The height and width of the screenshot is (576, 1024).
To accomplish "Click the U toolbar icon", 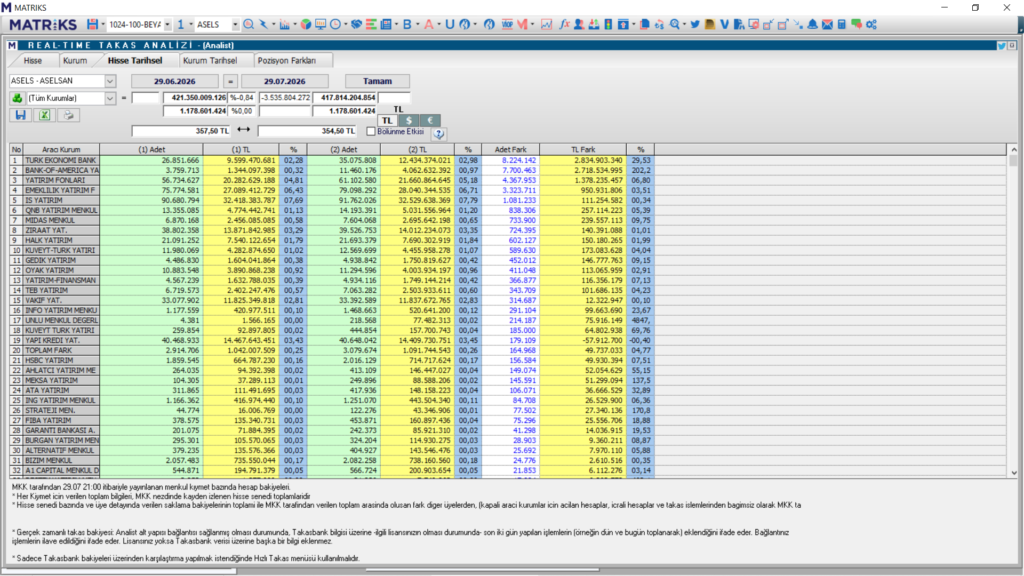I will [449, 24].
